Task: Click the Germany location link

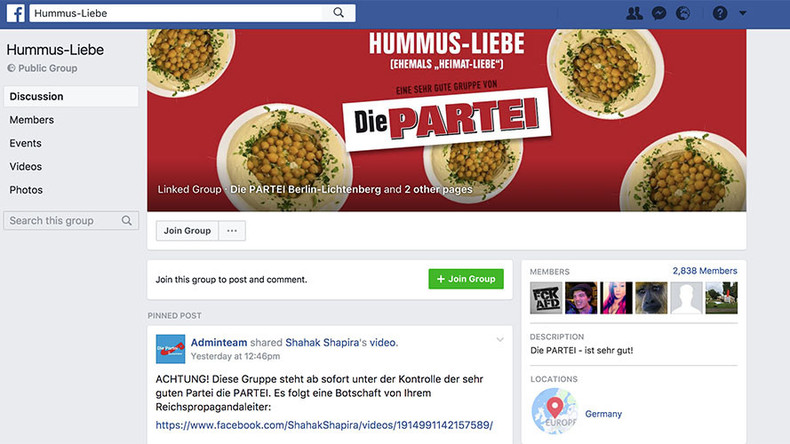Action: click(x=603, y=414)
